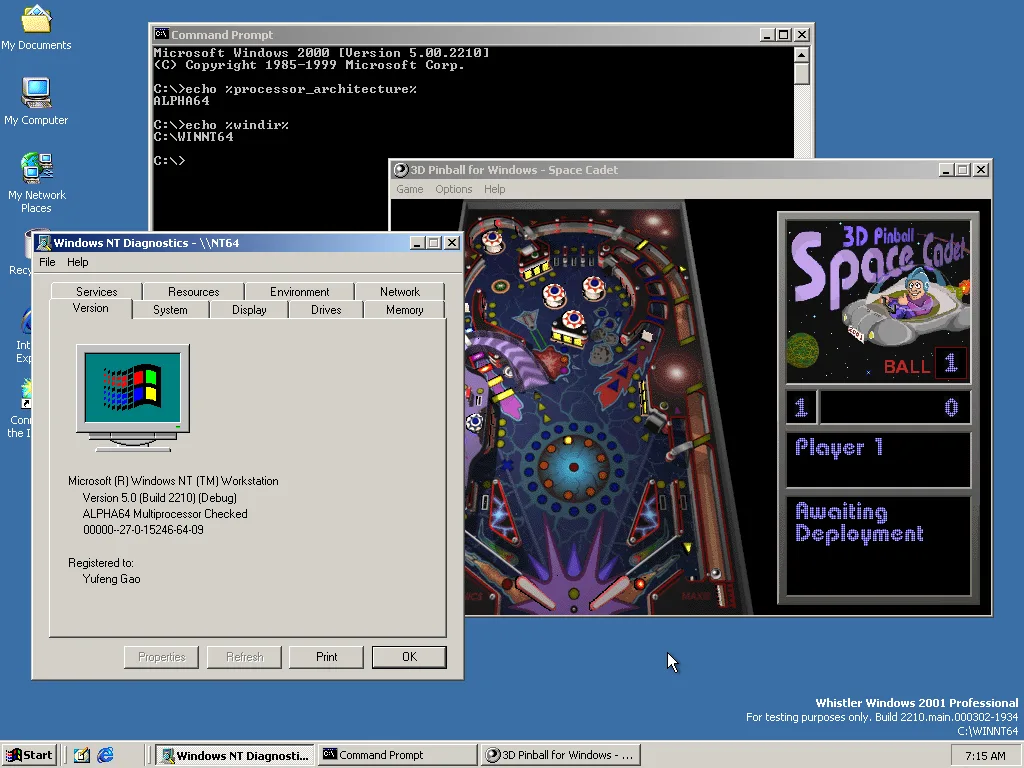Maximize the Command Prompt window
The image size is (1024, 768).
784,35
